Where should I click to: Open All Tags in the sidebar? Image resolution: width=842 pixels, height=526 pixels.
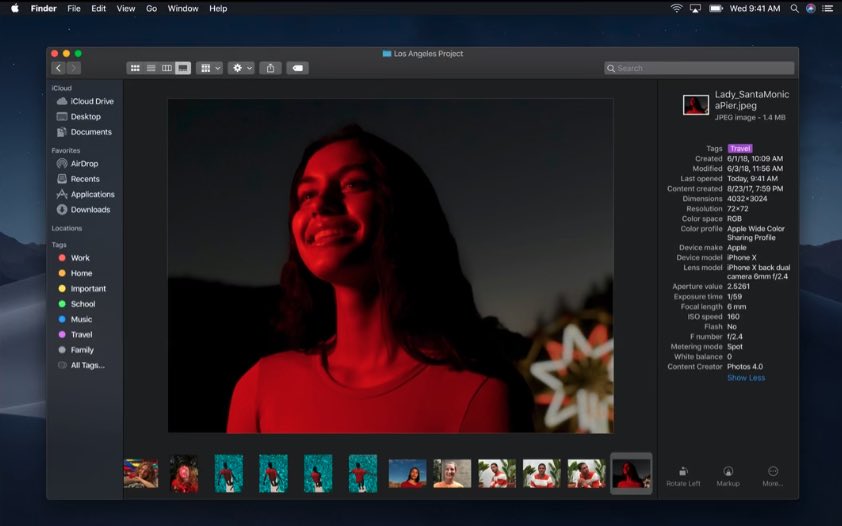87,365
